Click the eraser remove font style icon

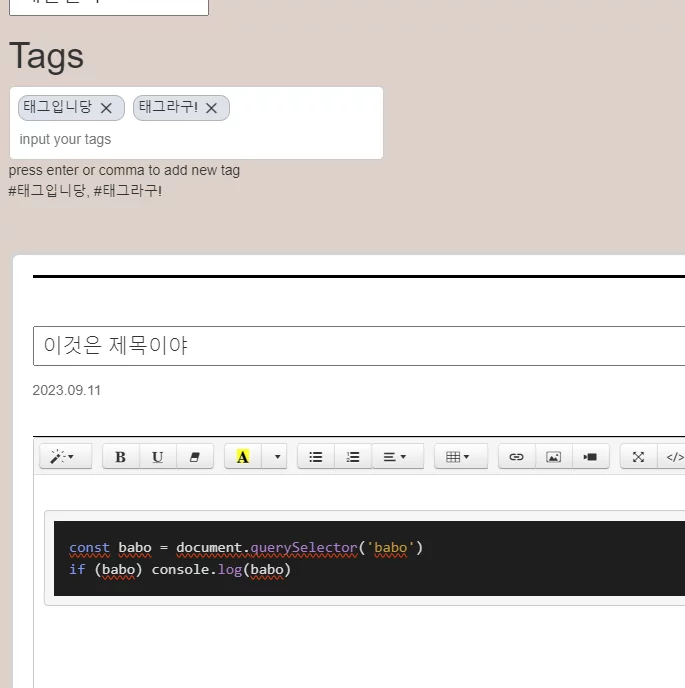pos(194,457)
